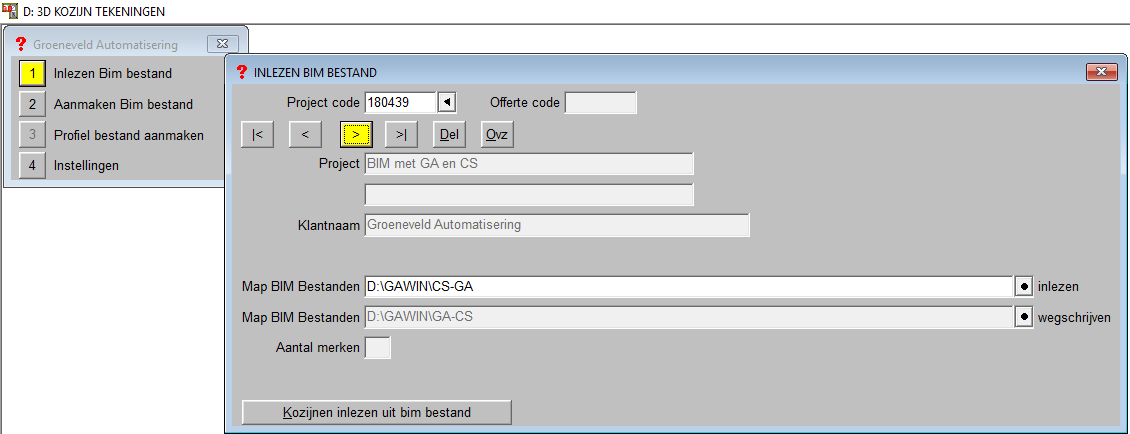Browse folder for BIM inlezen path
1130x434 pixels.
point(1024,286)
